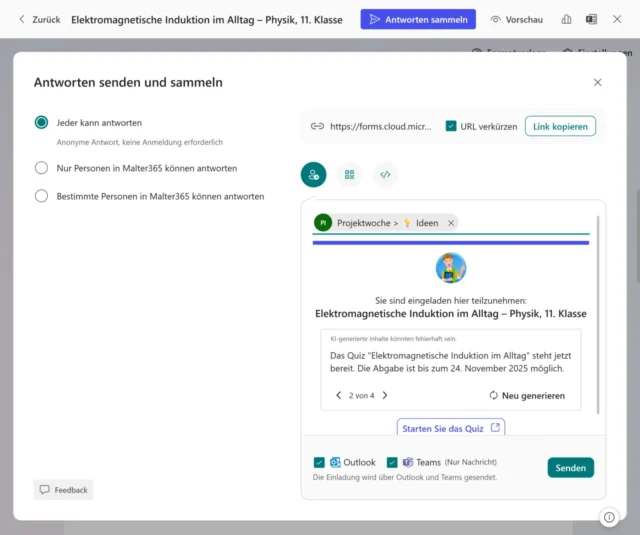Uncheck the URL verkürzen checkbox

[x=451, y=126]
